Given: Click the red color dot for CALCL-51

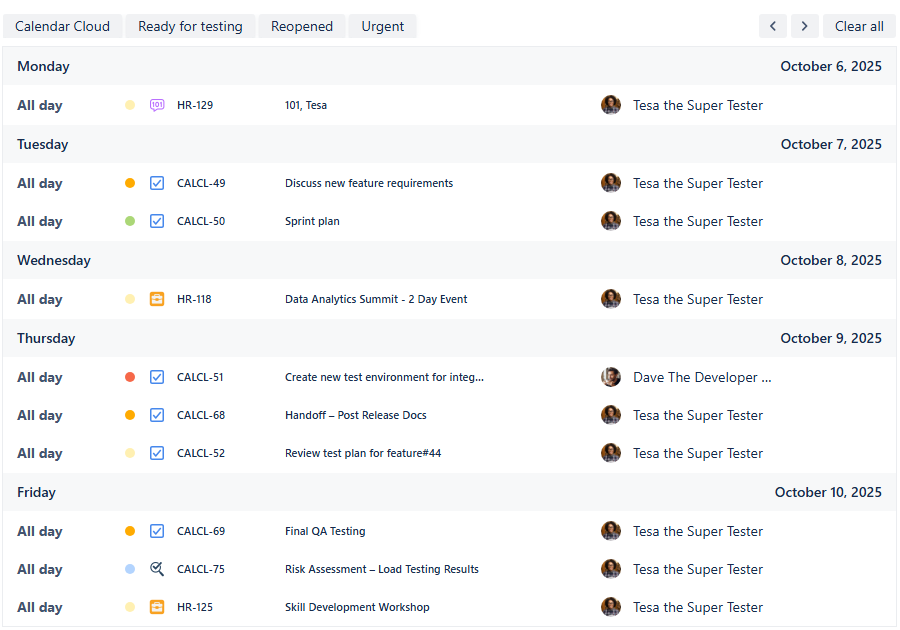Looking at the screenshot, I should pyautogui.click(x=130, y=377).
